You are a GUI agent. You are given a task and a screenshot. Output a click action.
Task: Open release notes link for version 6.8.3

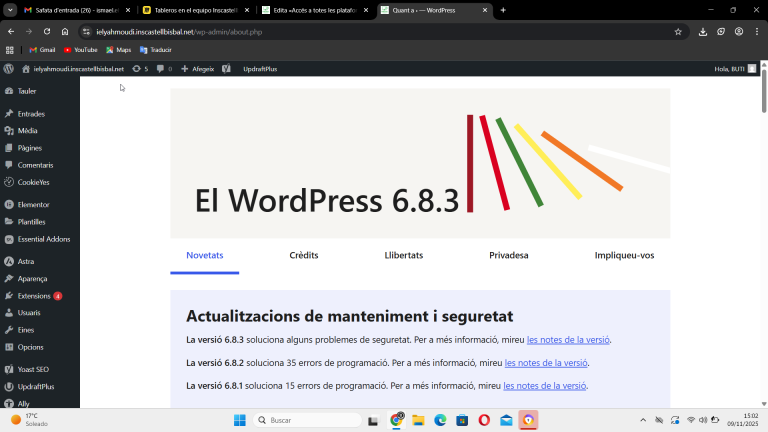(567, 340)
